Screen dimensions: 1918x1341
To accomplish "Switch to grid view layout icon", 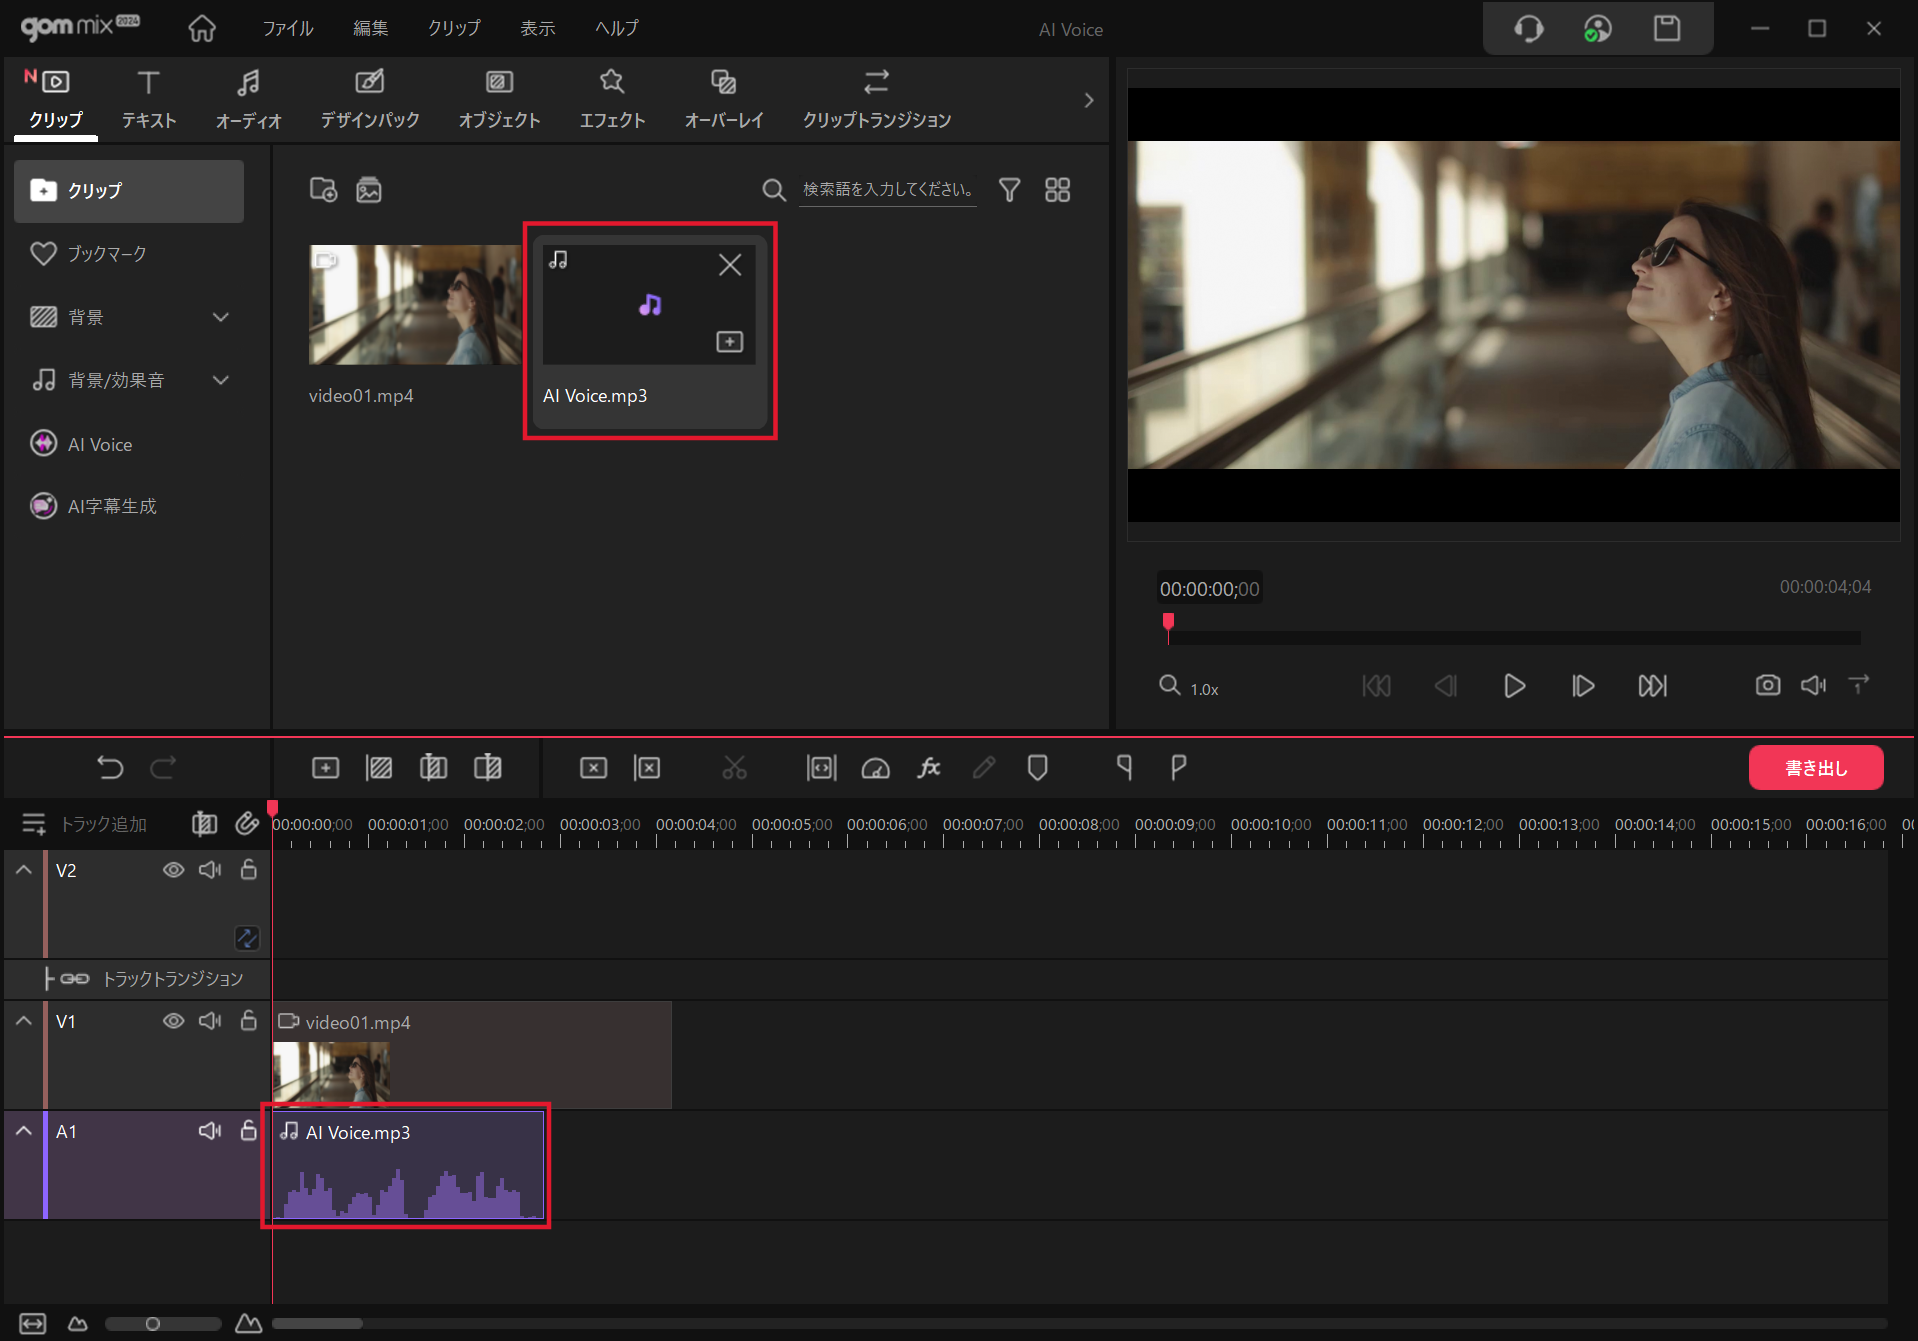I will click(x=1057, y=190).
